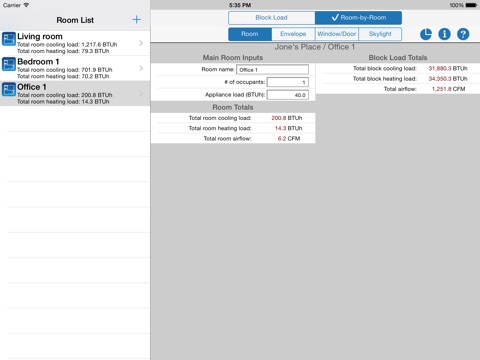Edit the # of occupants field
Screen dimensions: 480x360
pos(288,82)
